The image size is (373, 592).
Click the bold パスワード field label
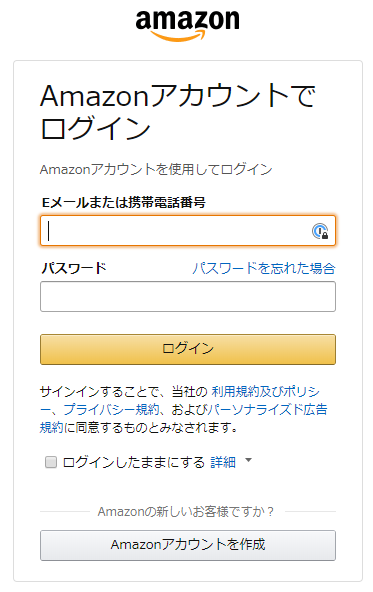(74, 268)
